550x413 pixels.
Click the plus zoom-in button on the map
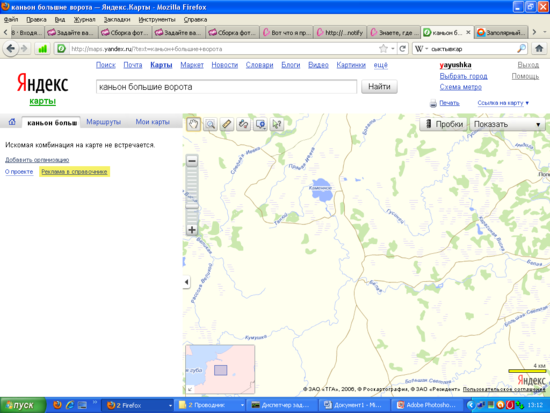point(192,230)
